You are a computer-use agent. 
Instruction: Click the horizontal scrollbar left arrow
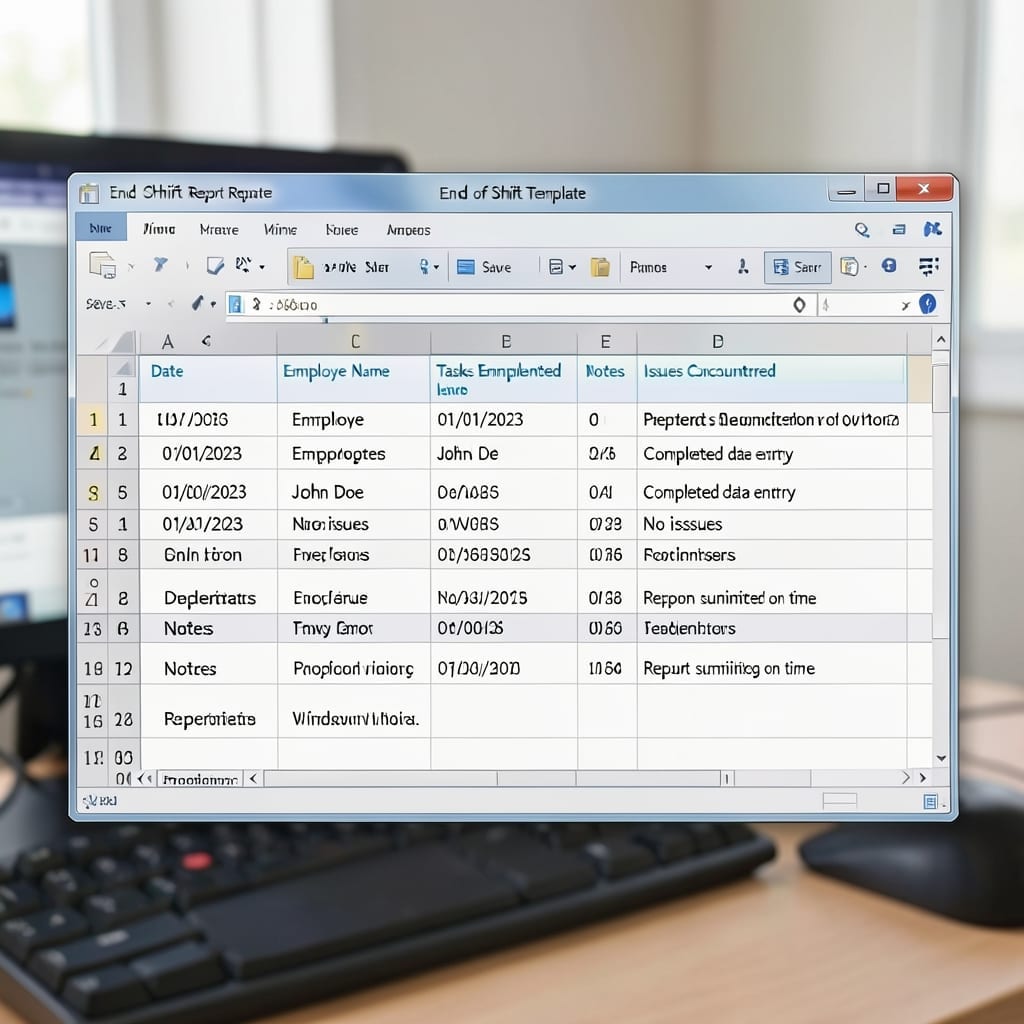(253, 778)
